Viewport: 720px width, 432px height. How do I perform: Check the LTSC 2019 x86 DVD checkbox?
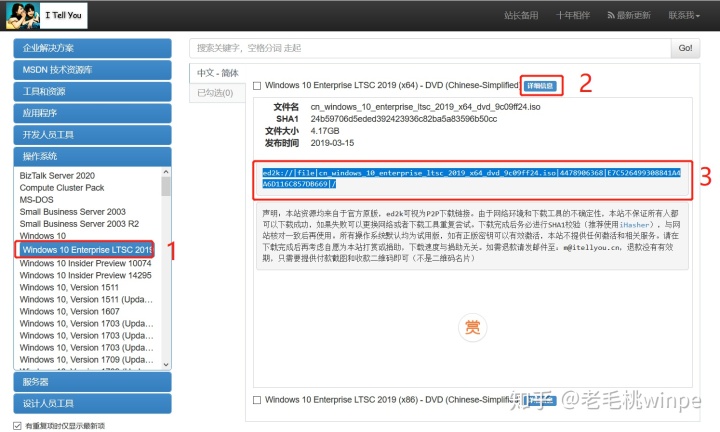pos(257,400)
